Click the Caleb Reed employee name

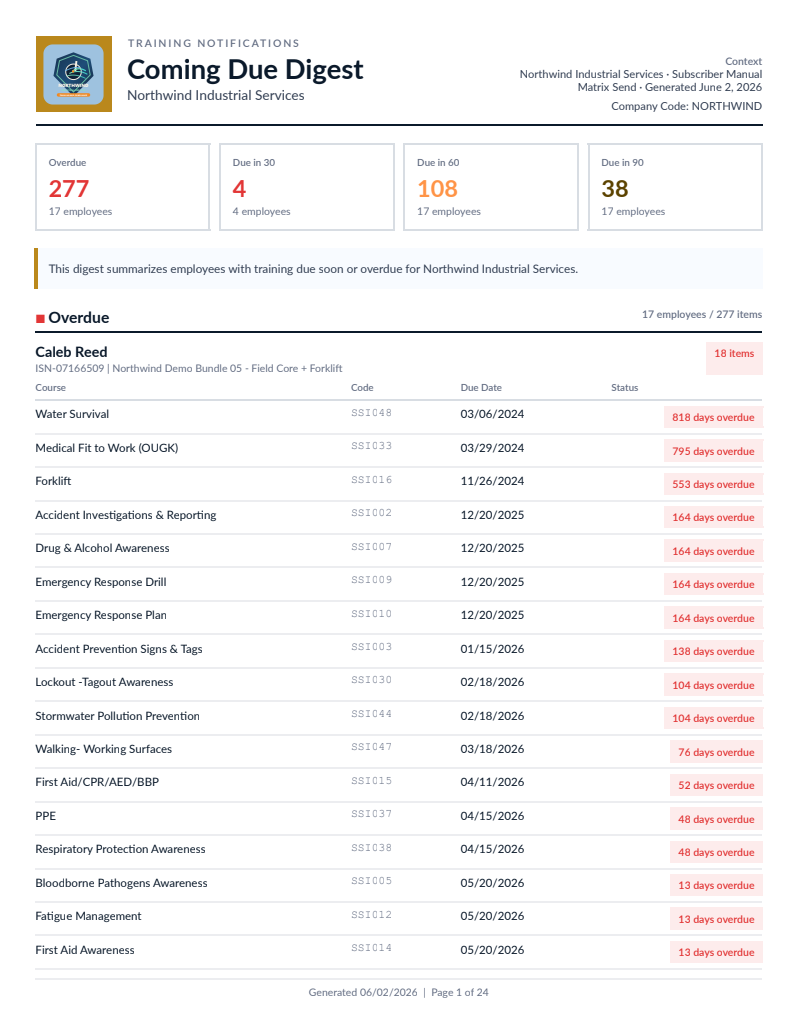(71, 352)
